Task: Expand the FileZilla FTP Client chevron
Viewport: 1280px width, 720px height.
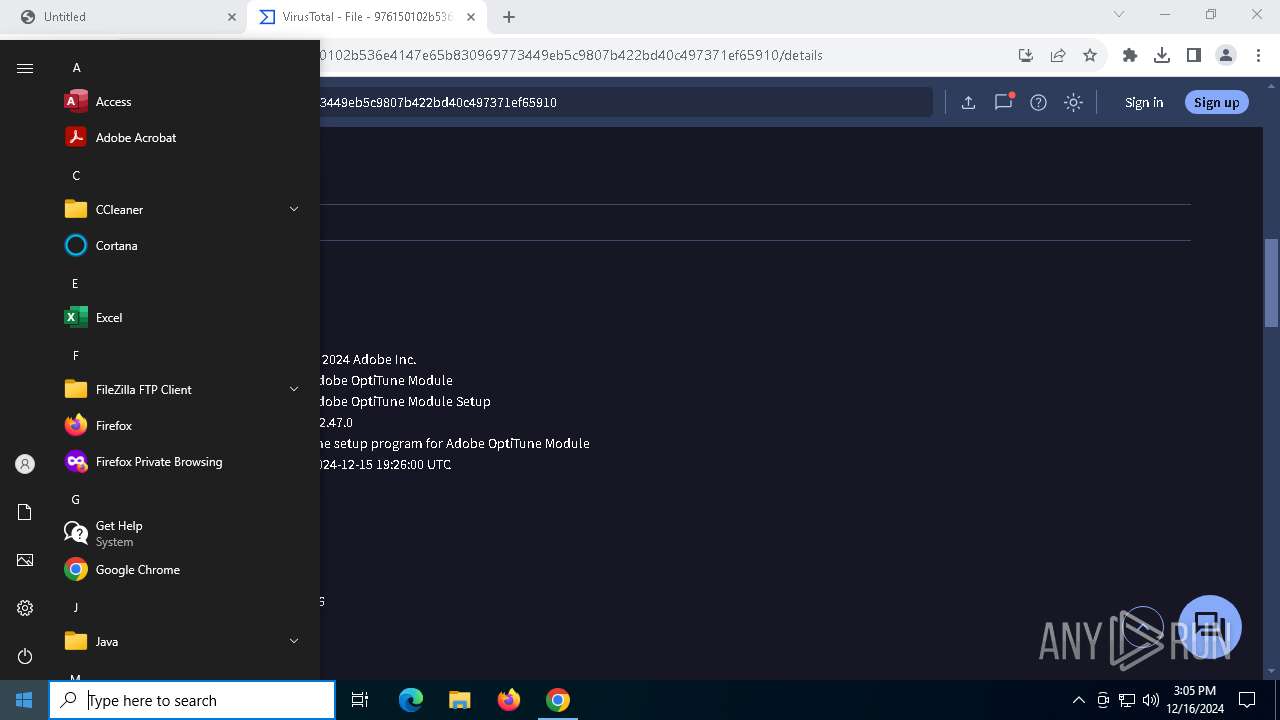Action: (294, 389)
